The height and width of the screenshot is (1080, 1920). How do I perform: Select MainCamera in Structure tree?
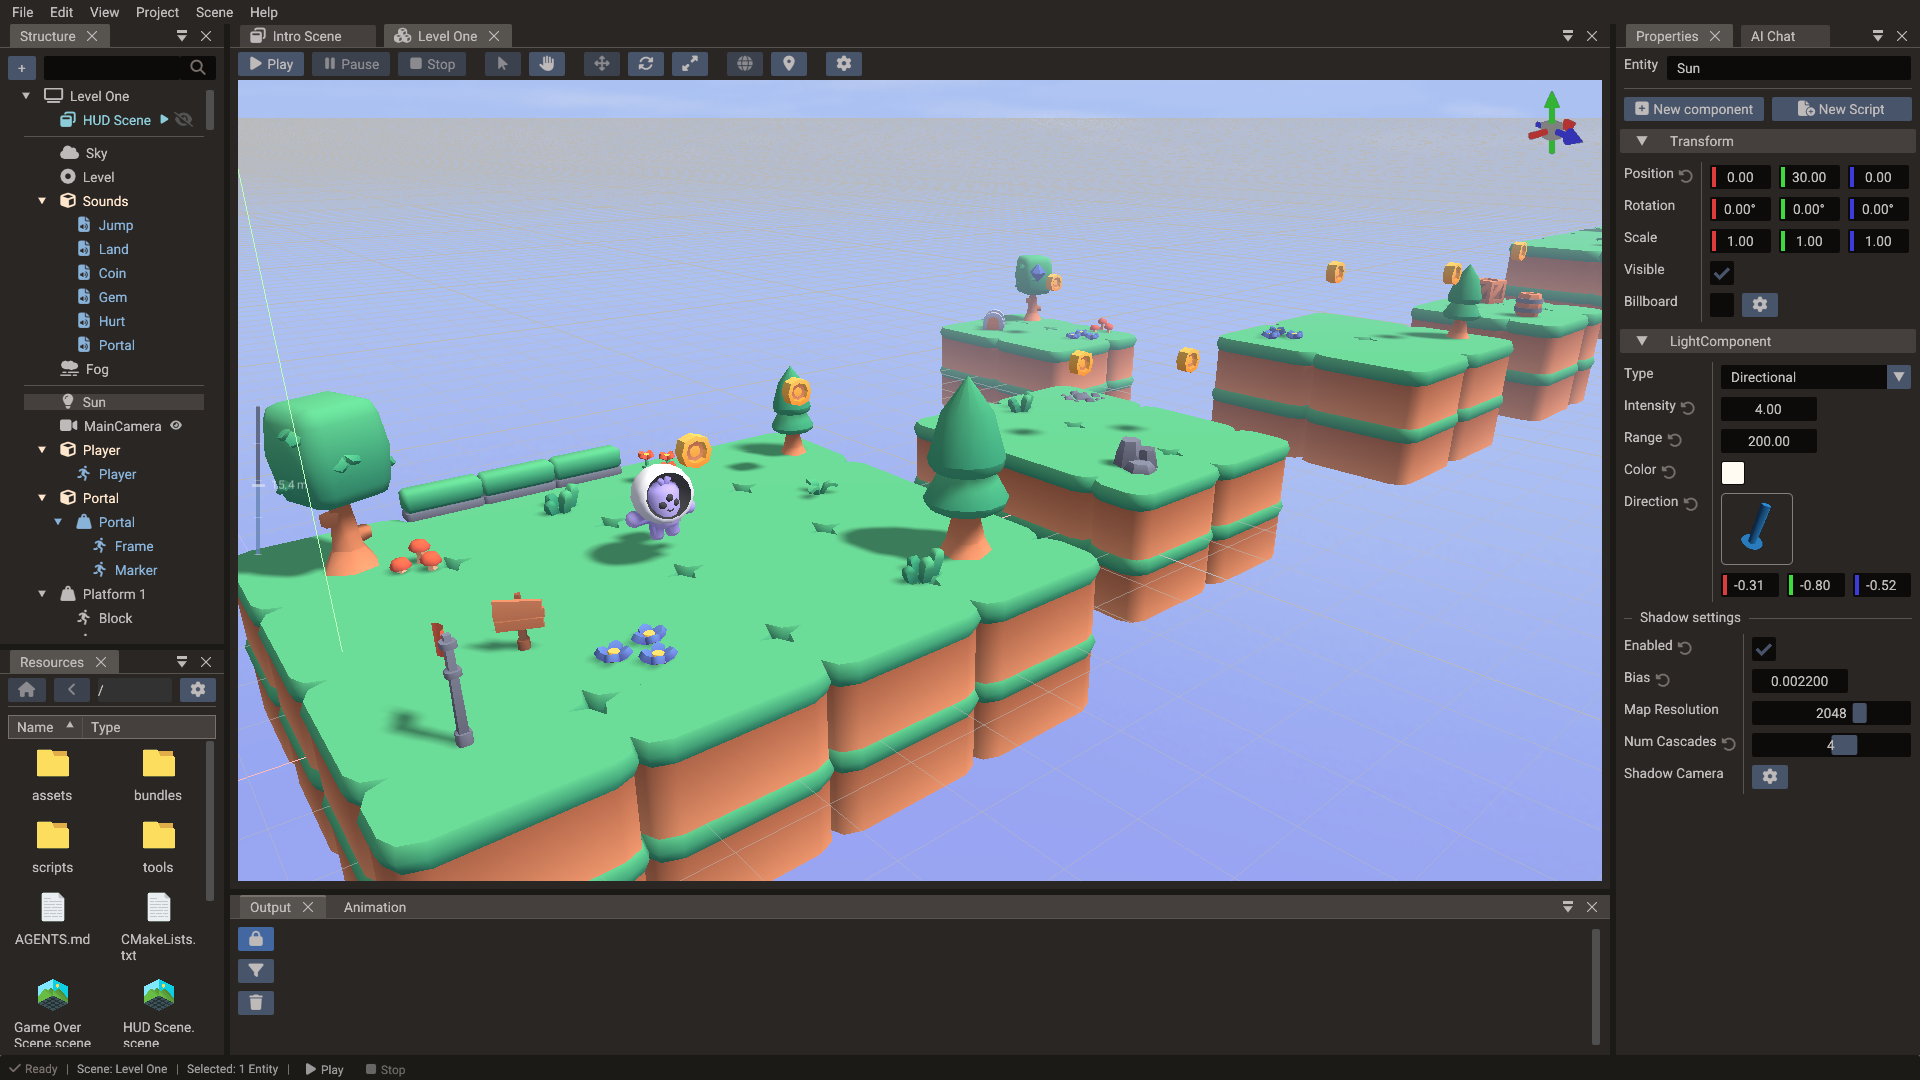[x=122, y=426]
